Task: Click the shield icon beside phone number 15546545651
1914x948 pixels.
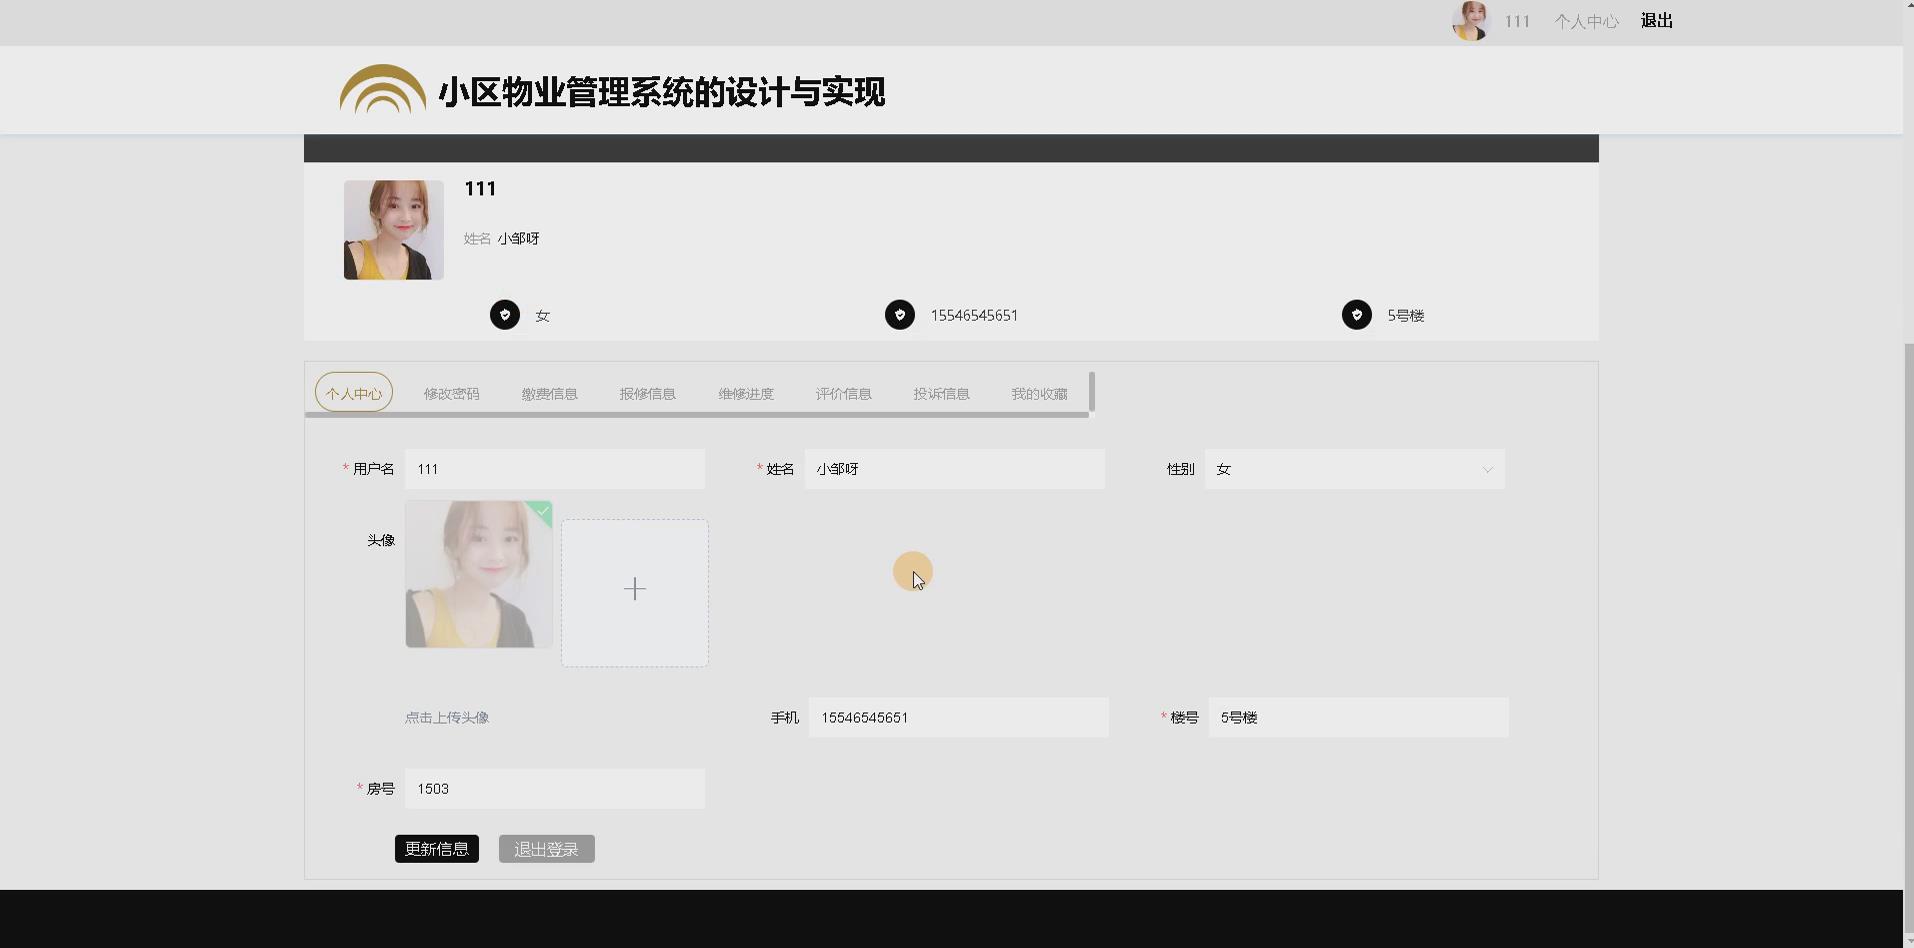Action: tap(902, 314)
